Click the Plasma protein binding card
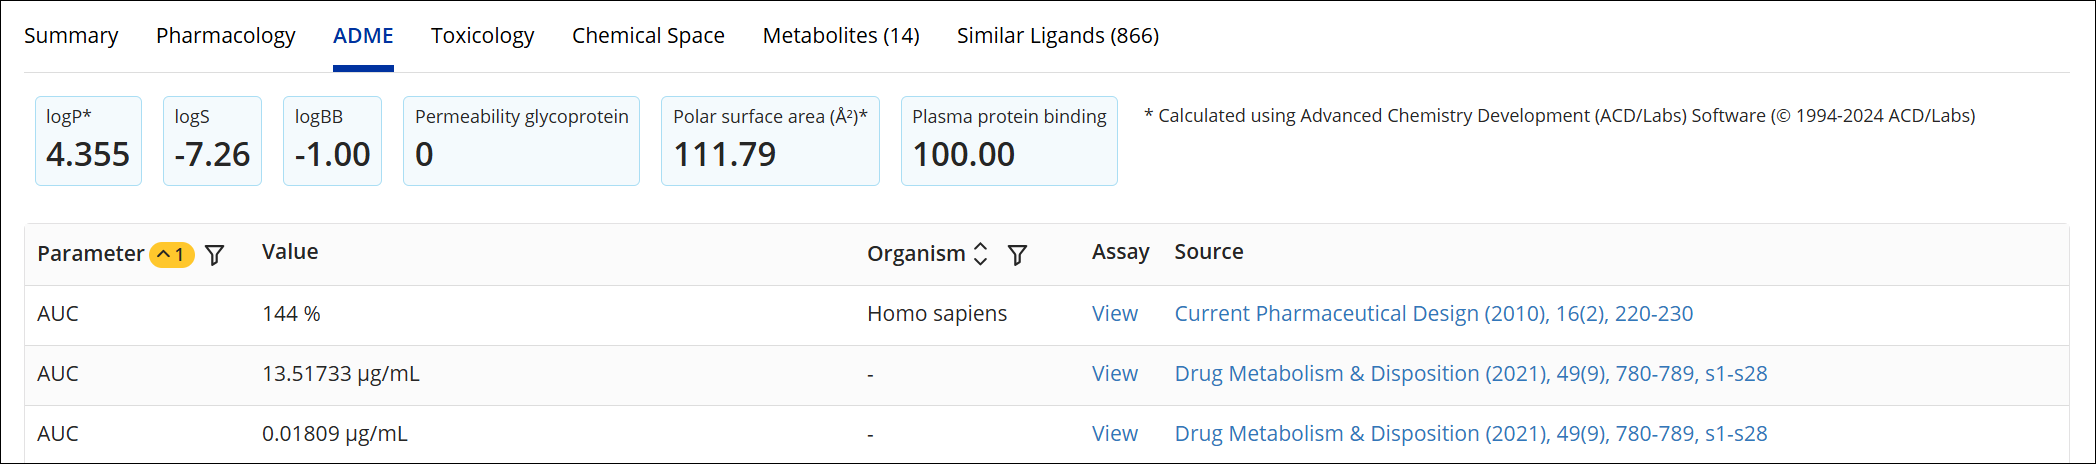 (x=1008, y=141)
